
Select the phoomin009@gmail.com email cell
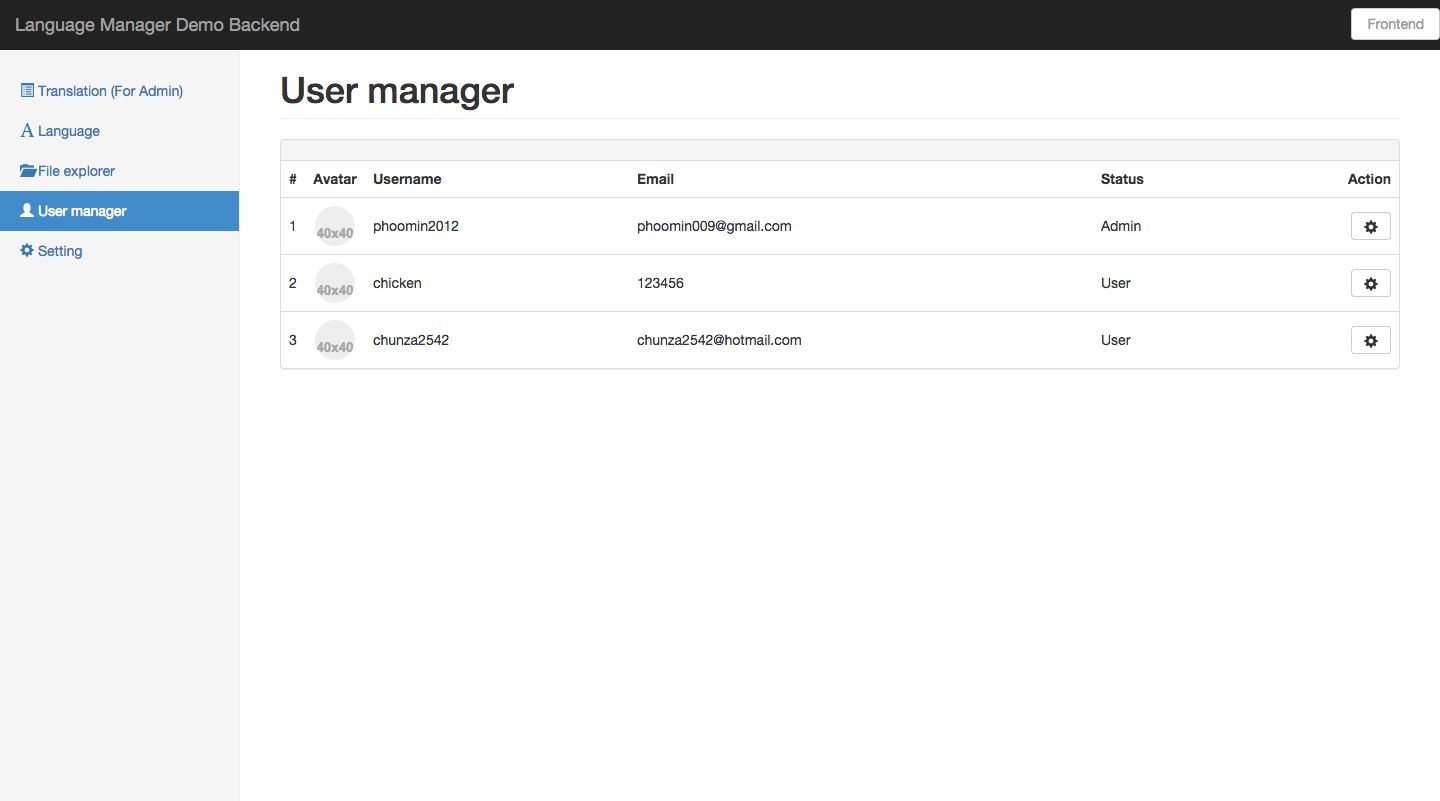(714, 226)
